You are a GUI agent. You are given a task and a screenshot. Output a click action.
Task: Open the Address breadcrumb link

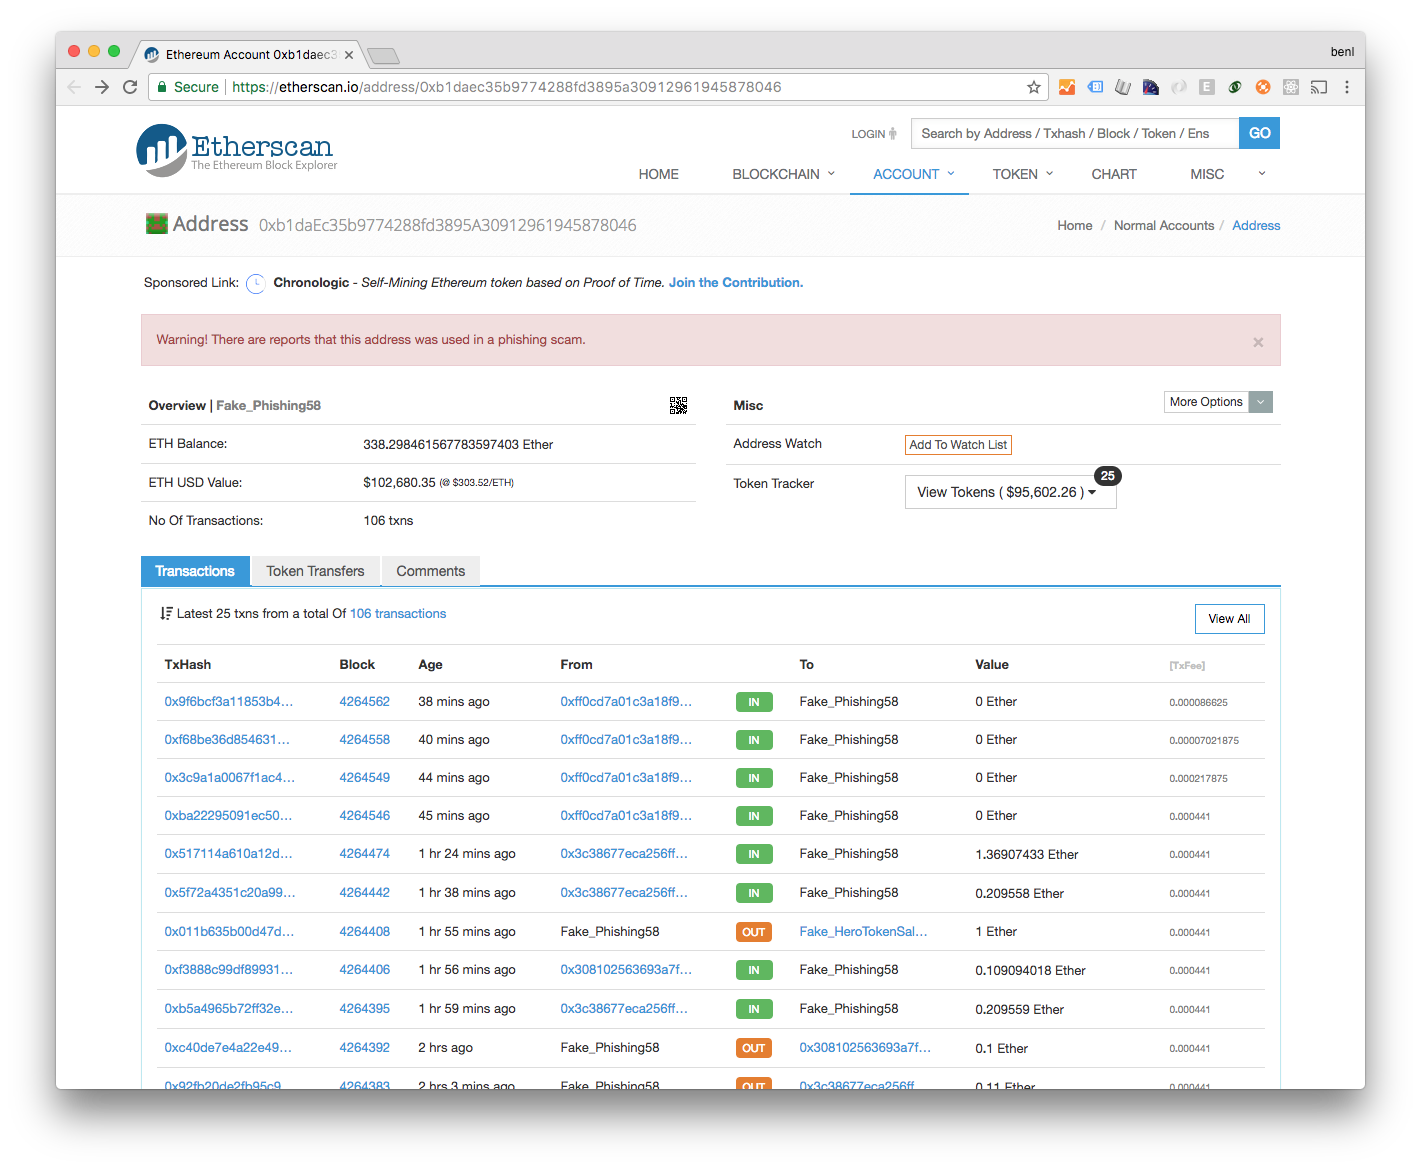(1256, 226)
